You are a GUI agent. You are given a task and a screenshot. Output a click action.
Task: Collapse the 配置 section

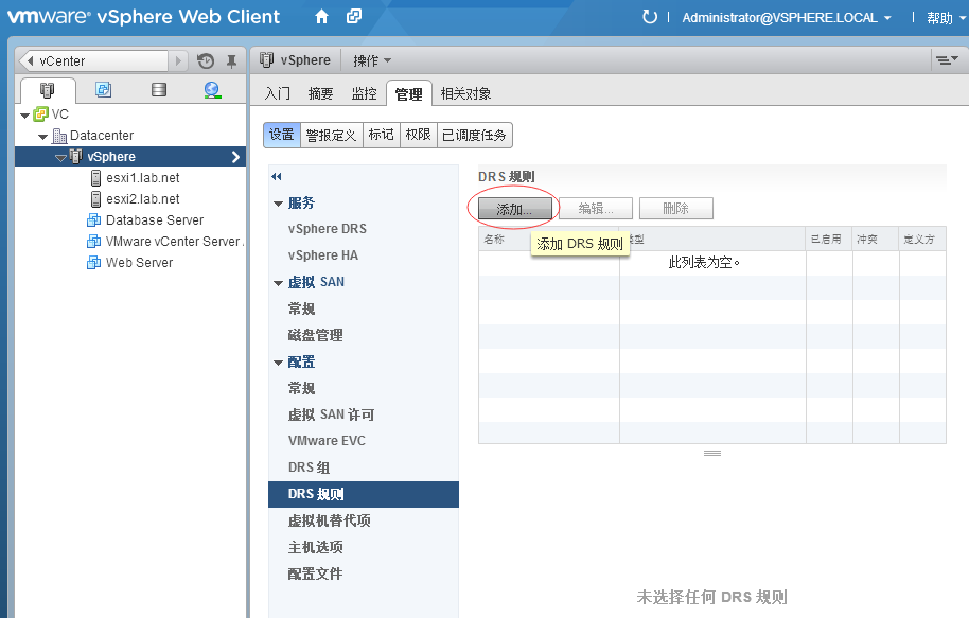click(x=278, y=363)
